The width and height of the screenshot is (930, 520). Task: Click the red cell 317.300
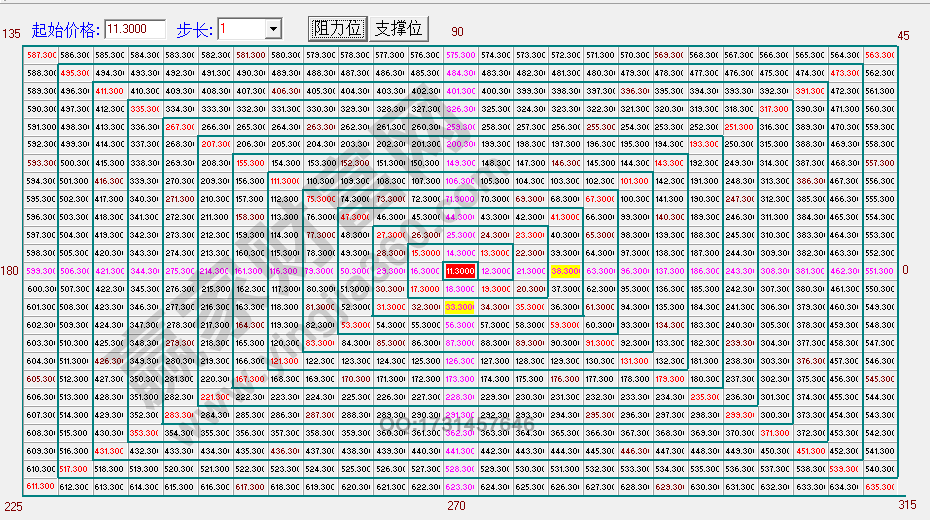point(775,109)
